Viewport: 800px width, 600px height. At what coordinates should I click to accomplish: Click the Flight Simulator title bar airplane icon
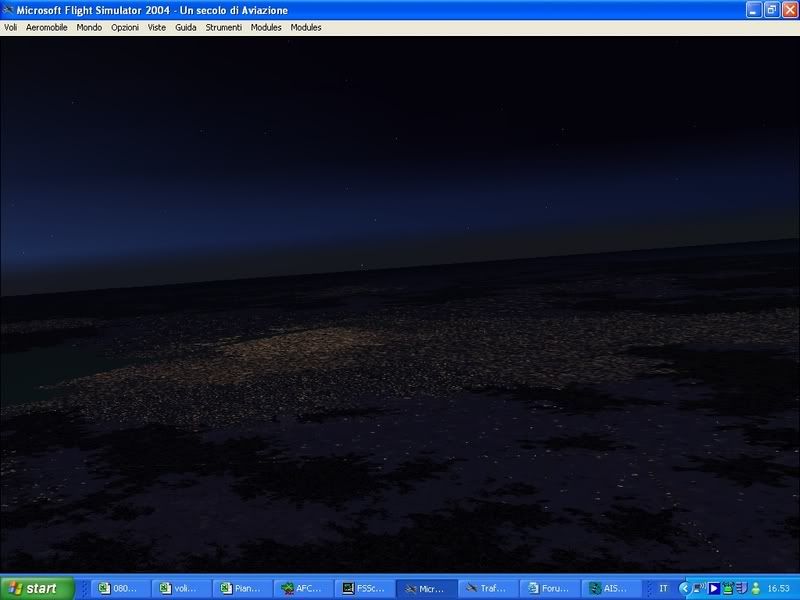click(8, 10)
